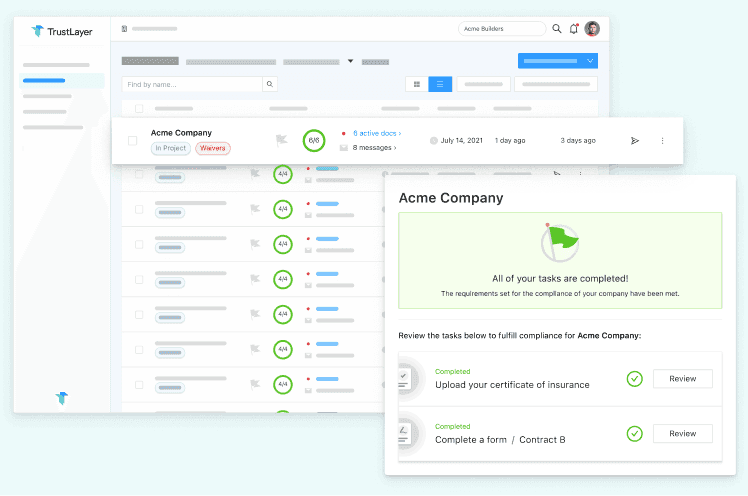This screenshot has width=748, height=496.
Task: Click search button beside Find by name
Action: coord(270,84)
